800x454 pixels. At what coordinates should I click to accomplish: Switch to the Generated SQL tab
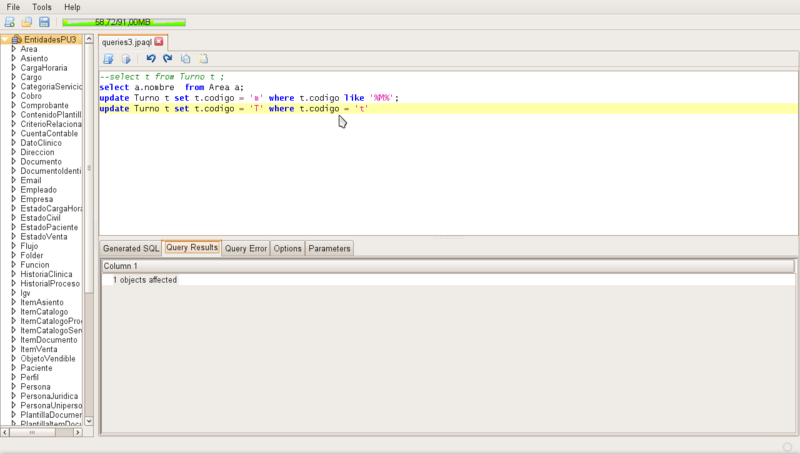pyautogui.click(x=131, y=248)
